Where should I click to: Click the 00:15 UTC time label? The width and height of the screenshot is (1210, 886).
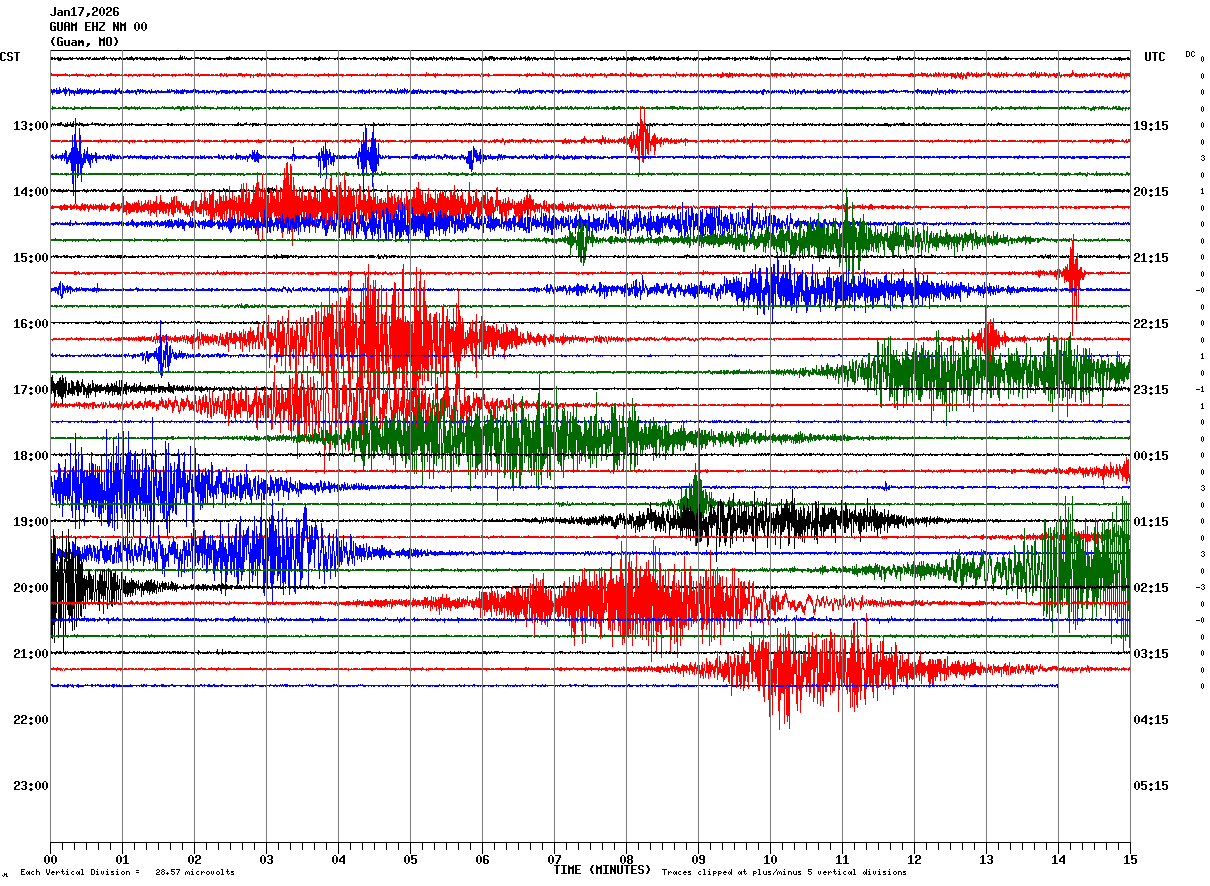(1151, 456)
